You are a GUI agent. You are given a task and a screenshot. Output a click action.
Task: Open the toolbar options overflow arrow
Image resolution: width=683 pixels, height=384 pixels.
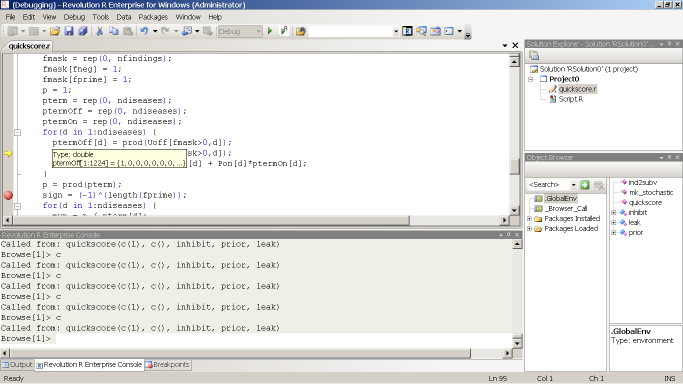[x=468, y=35]
